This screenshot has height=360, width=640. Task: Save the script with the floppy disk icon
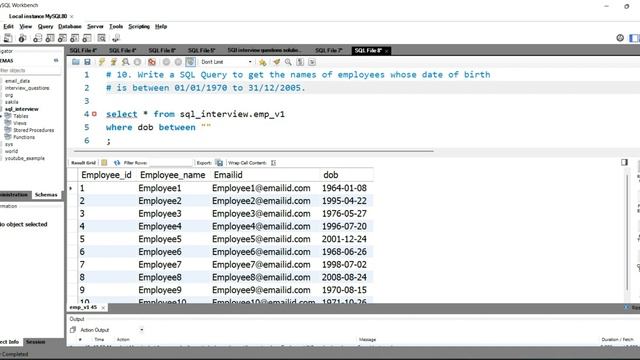[x=87, y=62]
